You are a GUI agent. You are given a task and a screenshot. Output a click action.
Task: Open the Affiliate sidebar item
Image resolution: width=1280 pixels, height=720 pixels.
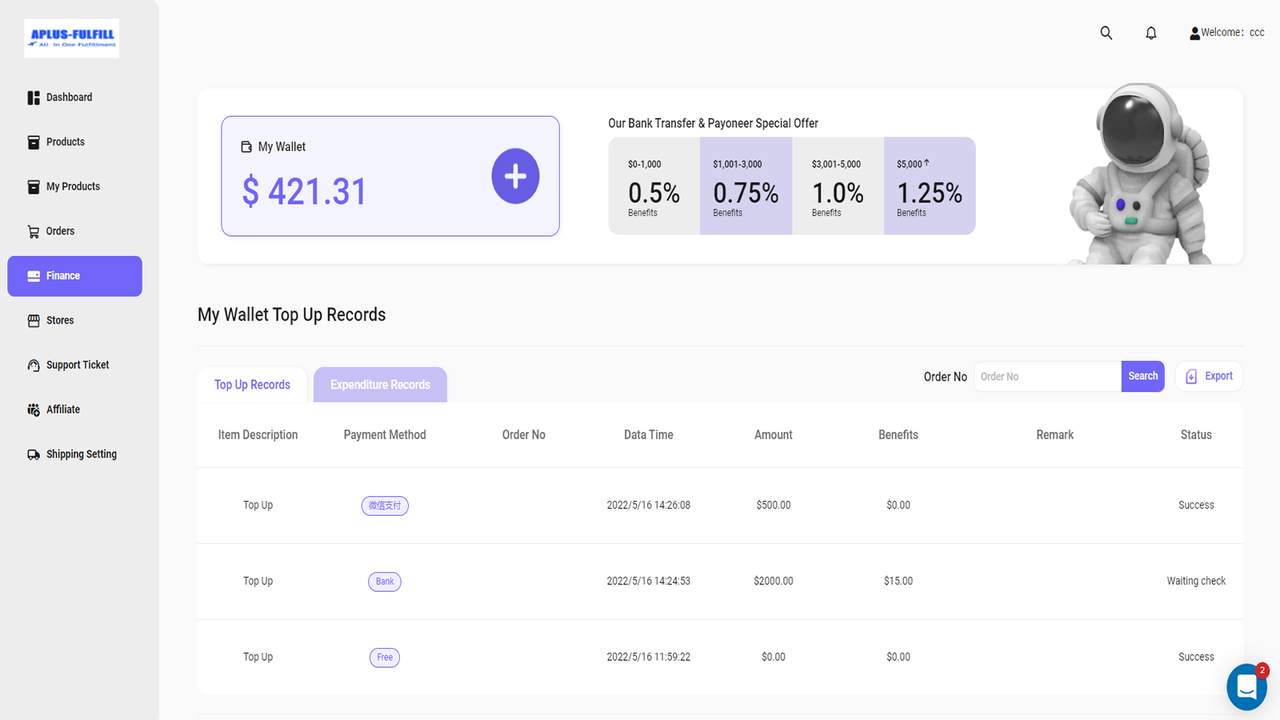tap(53, 409)
